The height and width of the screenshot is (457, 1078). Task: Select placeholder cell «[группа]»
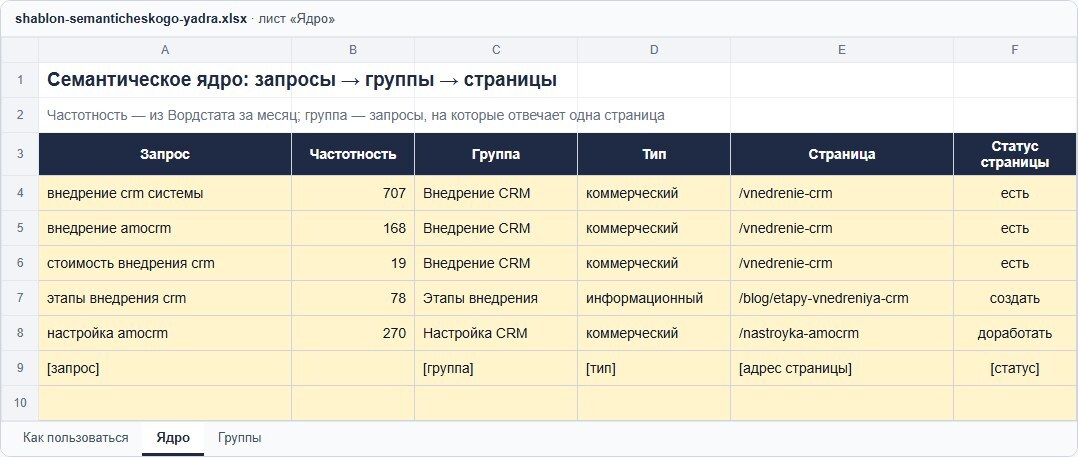point(496,368)
